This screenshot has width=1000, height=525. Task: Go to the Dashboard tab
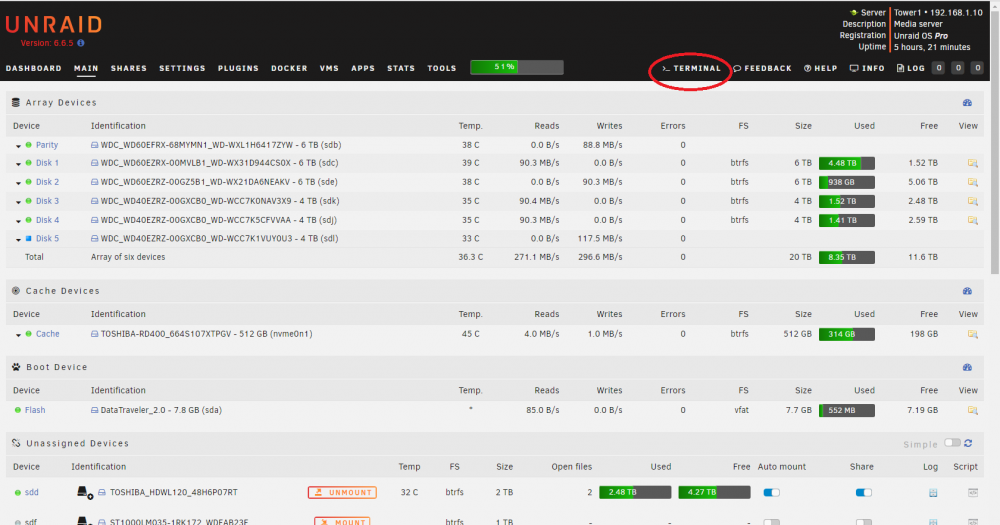(34, 68)
